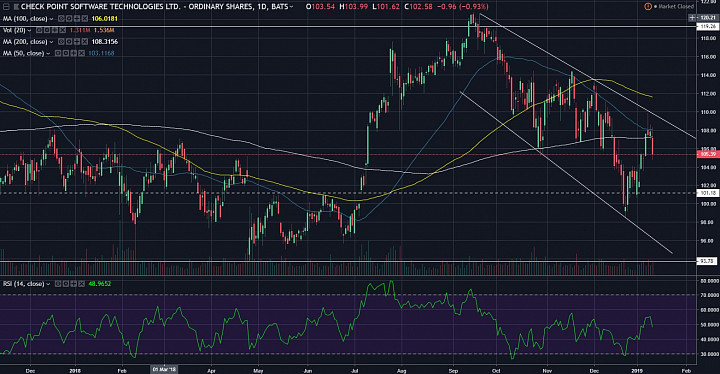Click the plus-shaped icon beside MA (200, close)
720x374 pixels.
pos(77,42)
